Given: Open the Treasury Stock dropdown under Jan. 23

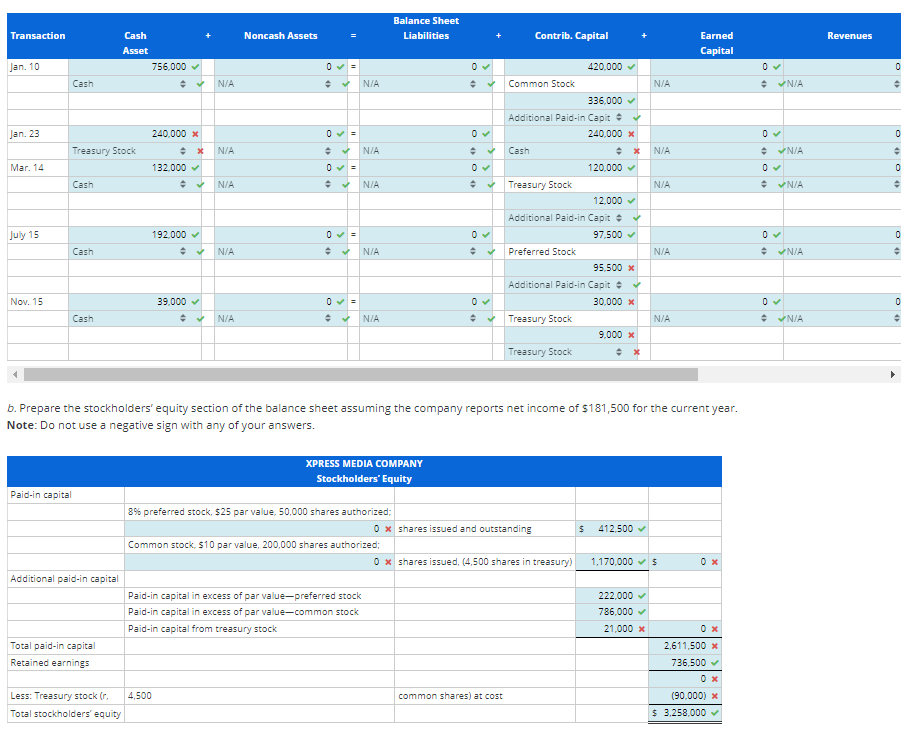Looking at the screenshot, I should 181,151.
